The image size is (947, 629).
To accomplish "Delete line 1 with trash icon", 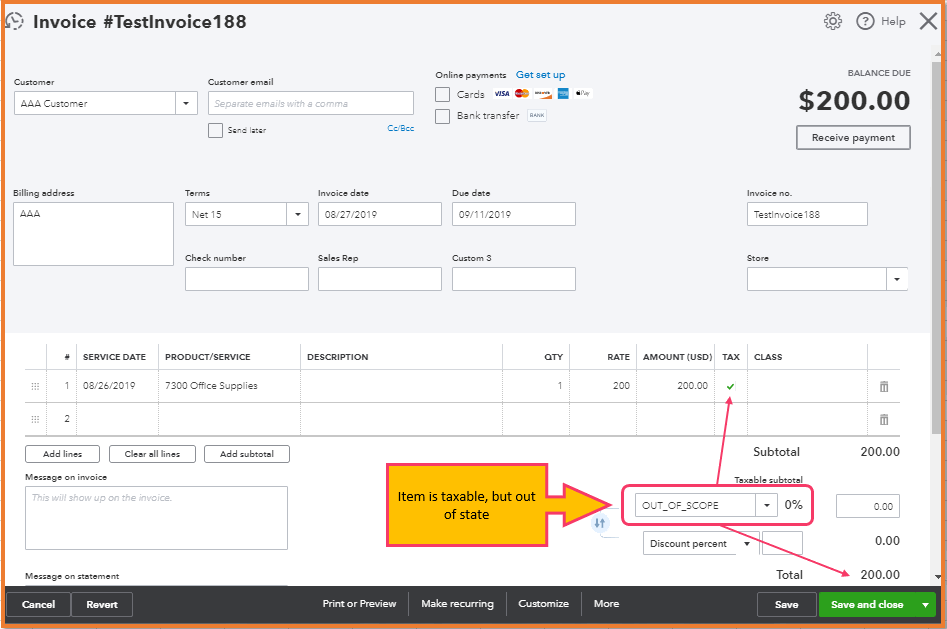I will [x=883, y=386].
